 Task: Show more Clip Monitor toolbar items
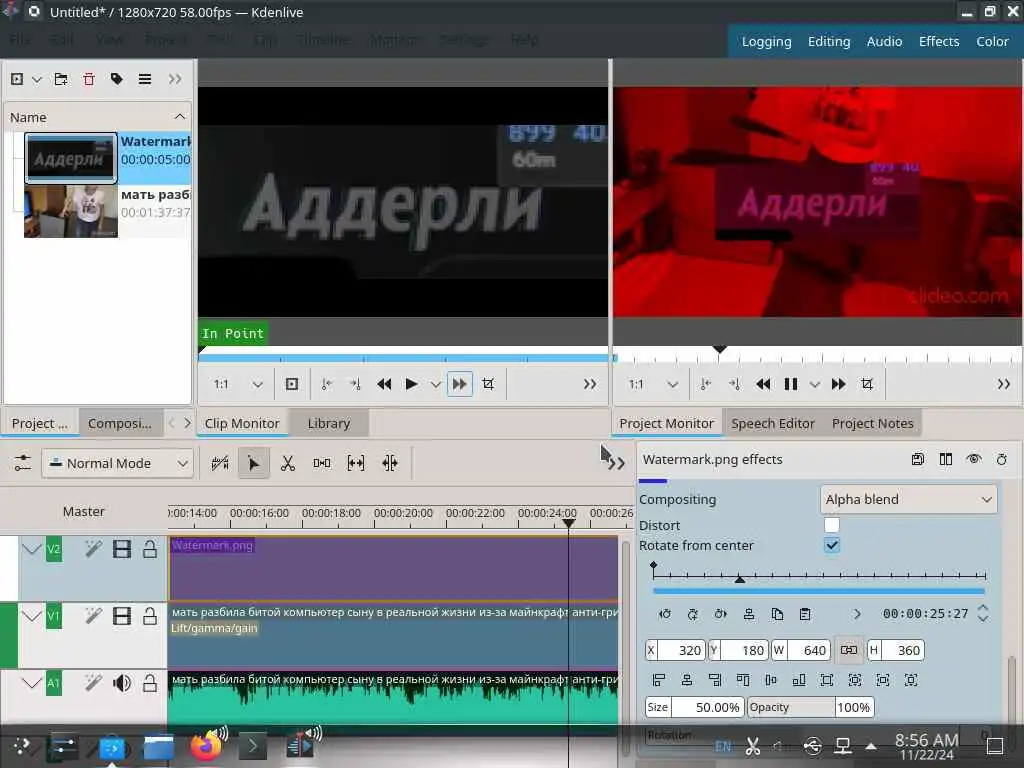coord(590,384)
